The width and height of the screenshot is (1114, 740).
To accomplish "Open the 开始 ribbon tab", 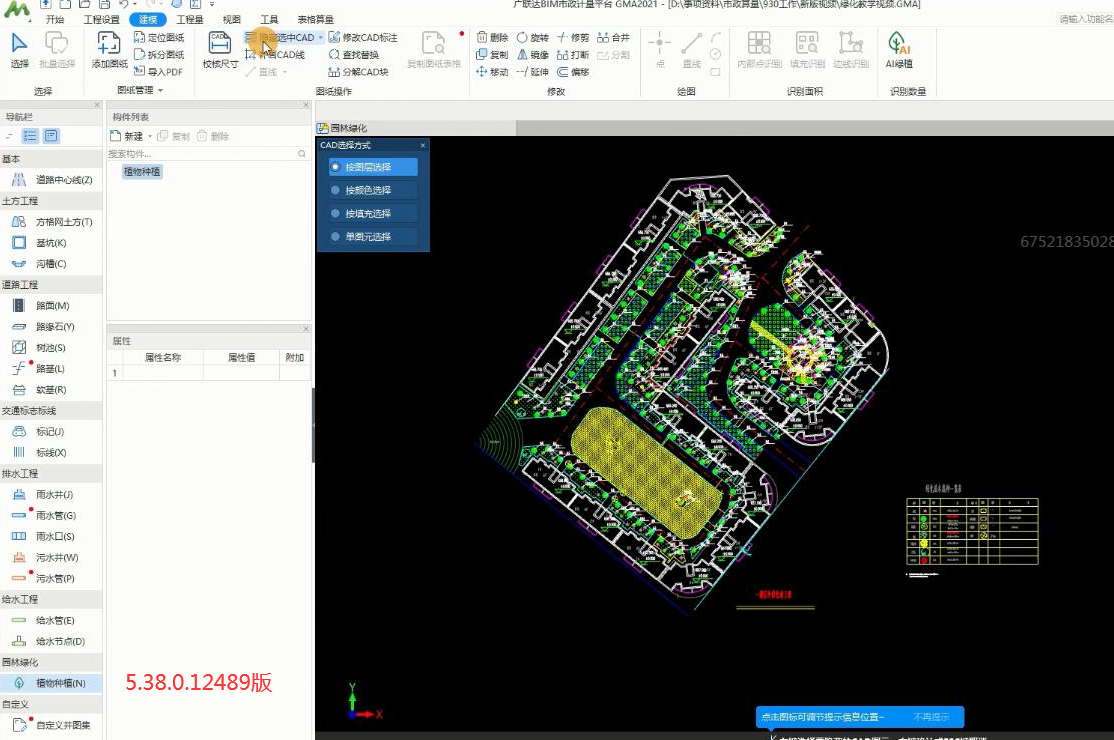I will (55, 19).
